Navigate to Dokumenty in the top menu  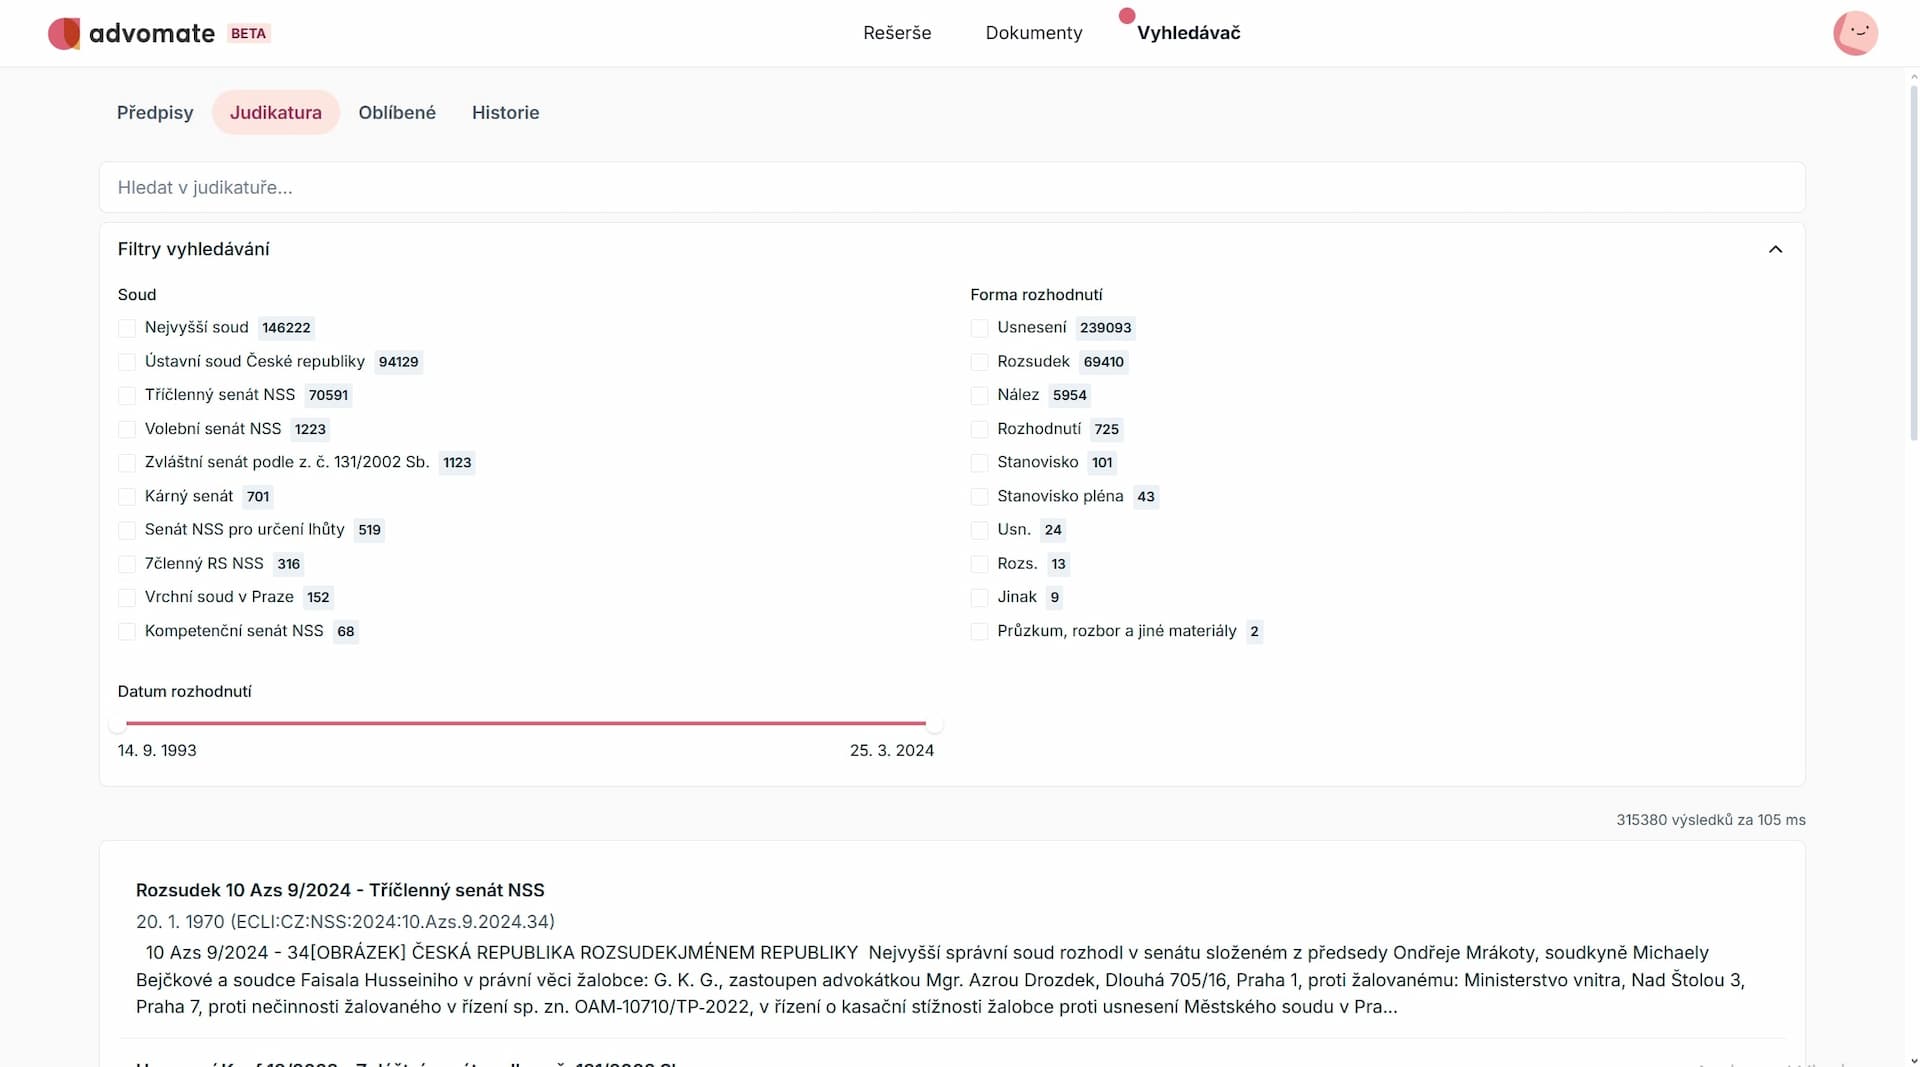1033,33
